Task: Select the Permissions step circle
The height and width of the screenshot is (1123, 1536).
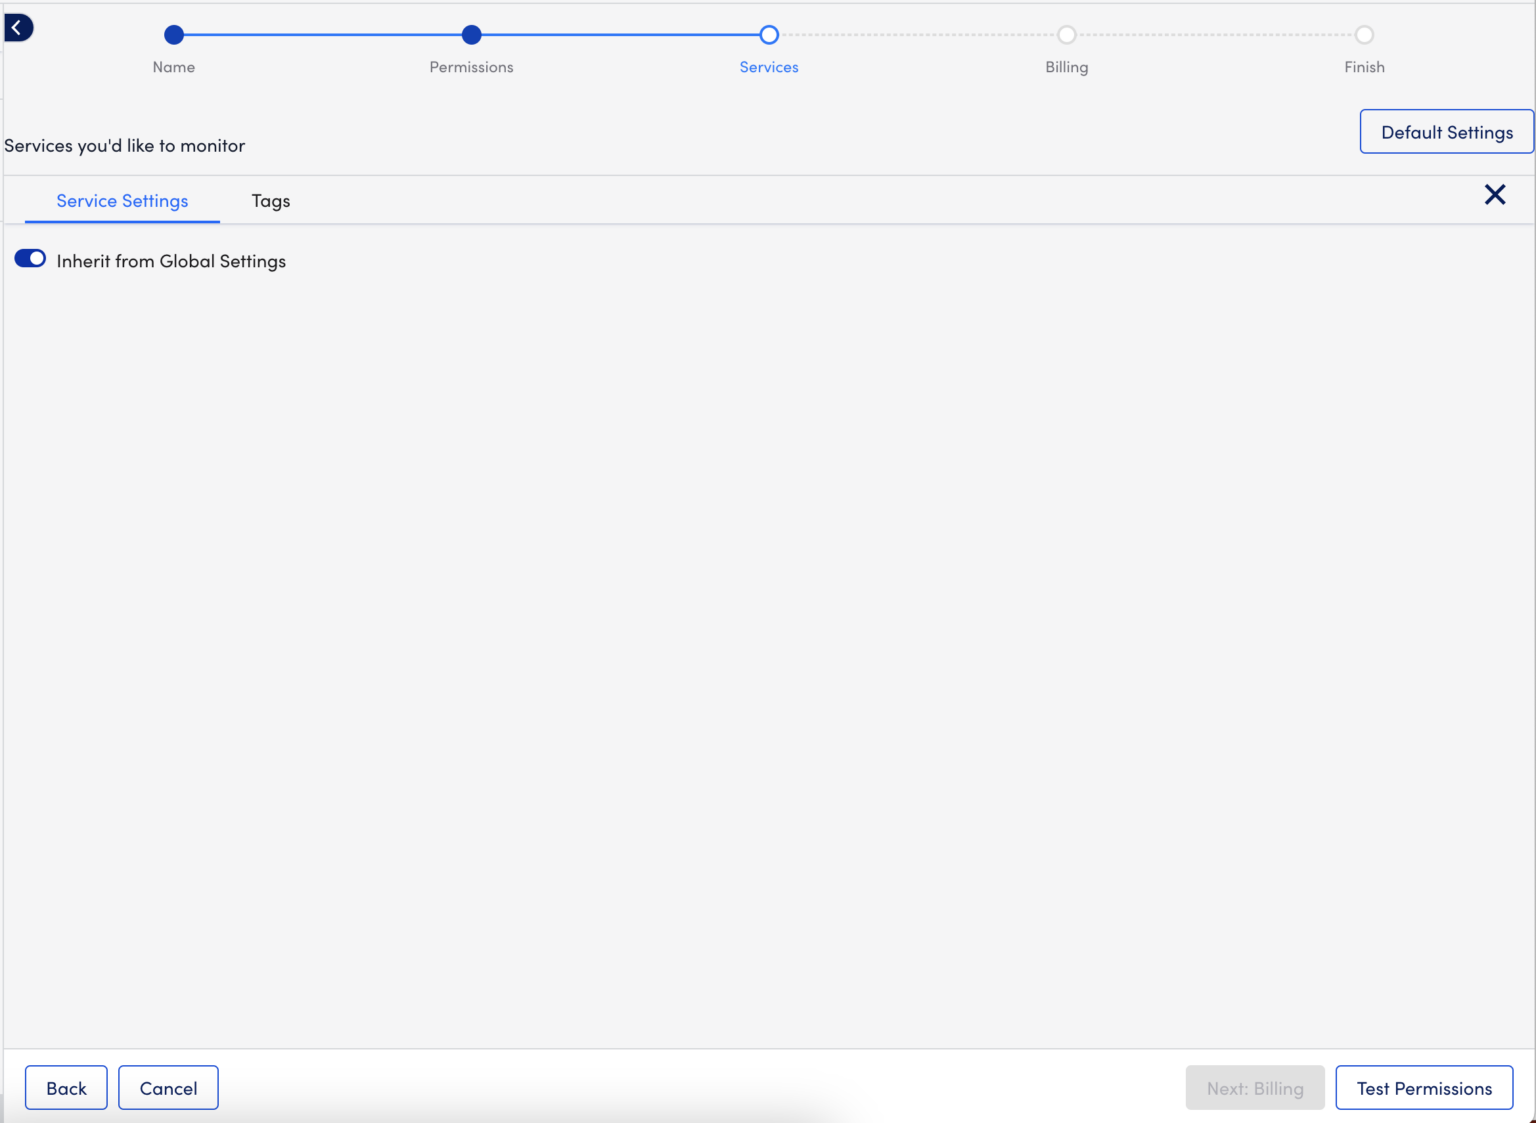Action: 471,34
